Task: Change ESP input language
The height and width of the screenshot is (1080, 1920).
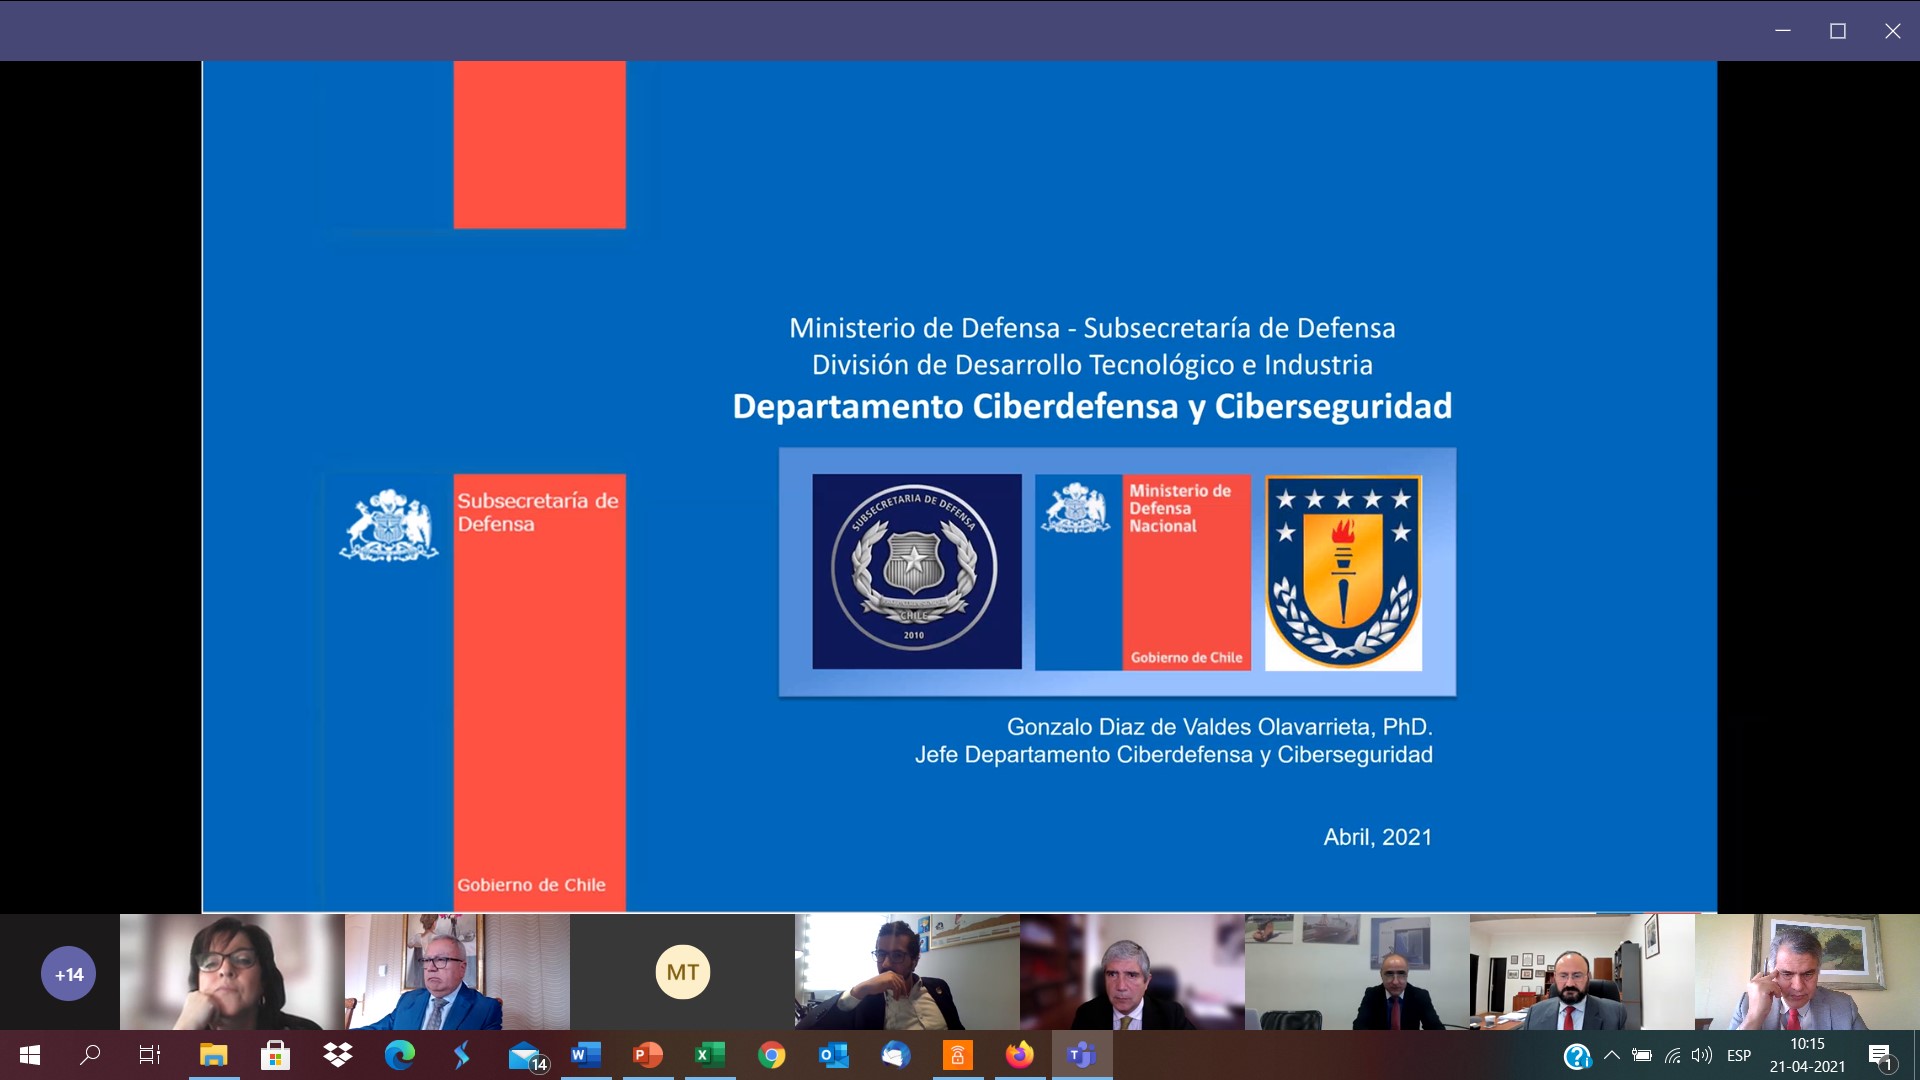Action: 1739,1055
